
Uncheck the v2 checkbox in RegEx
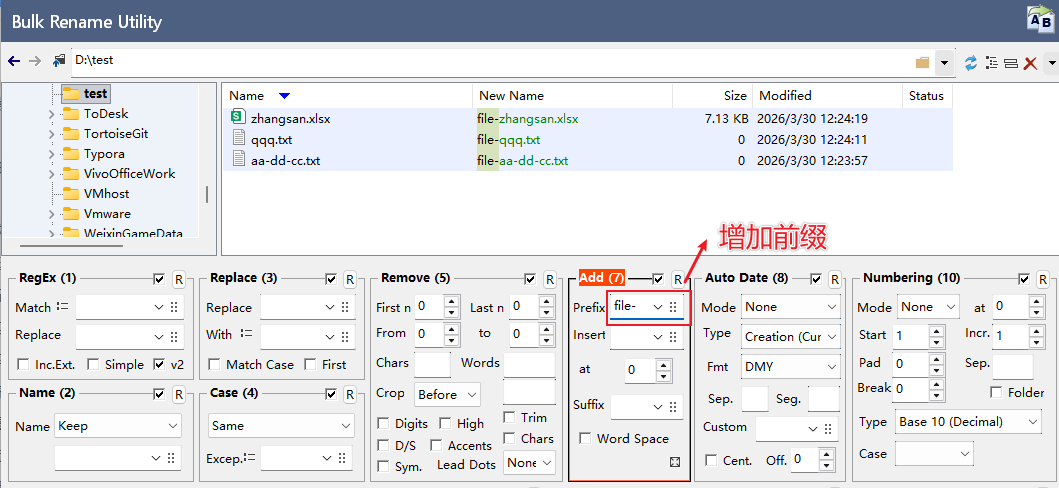[161, 365]
